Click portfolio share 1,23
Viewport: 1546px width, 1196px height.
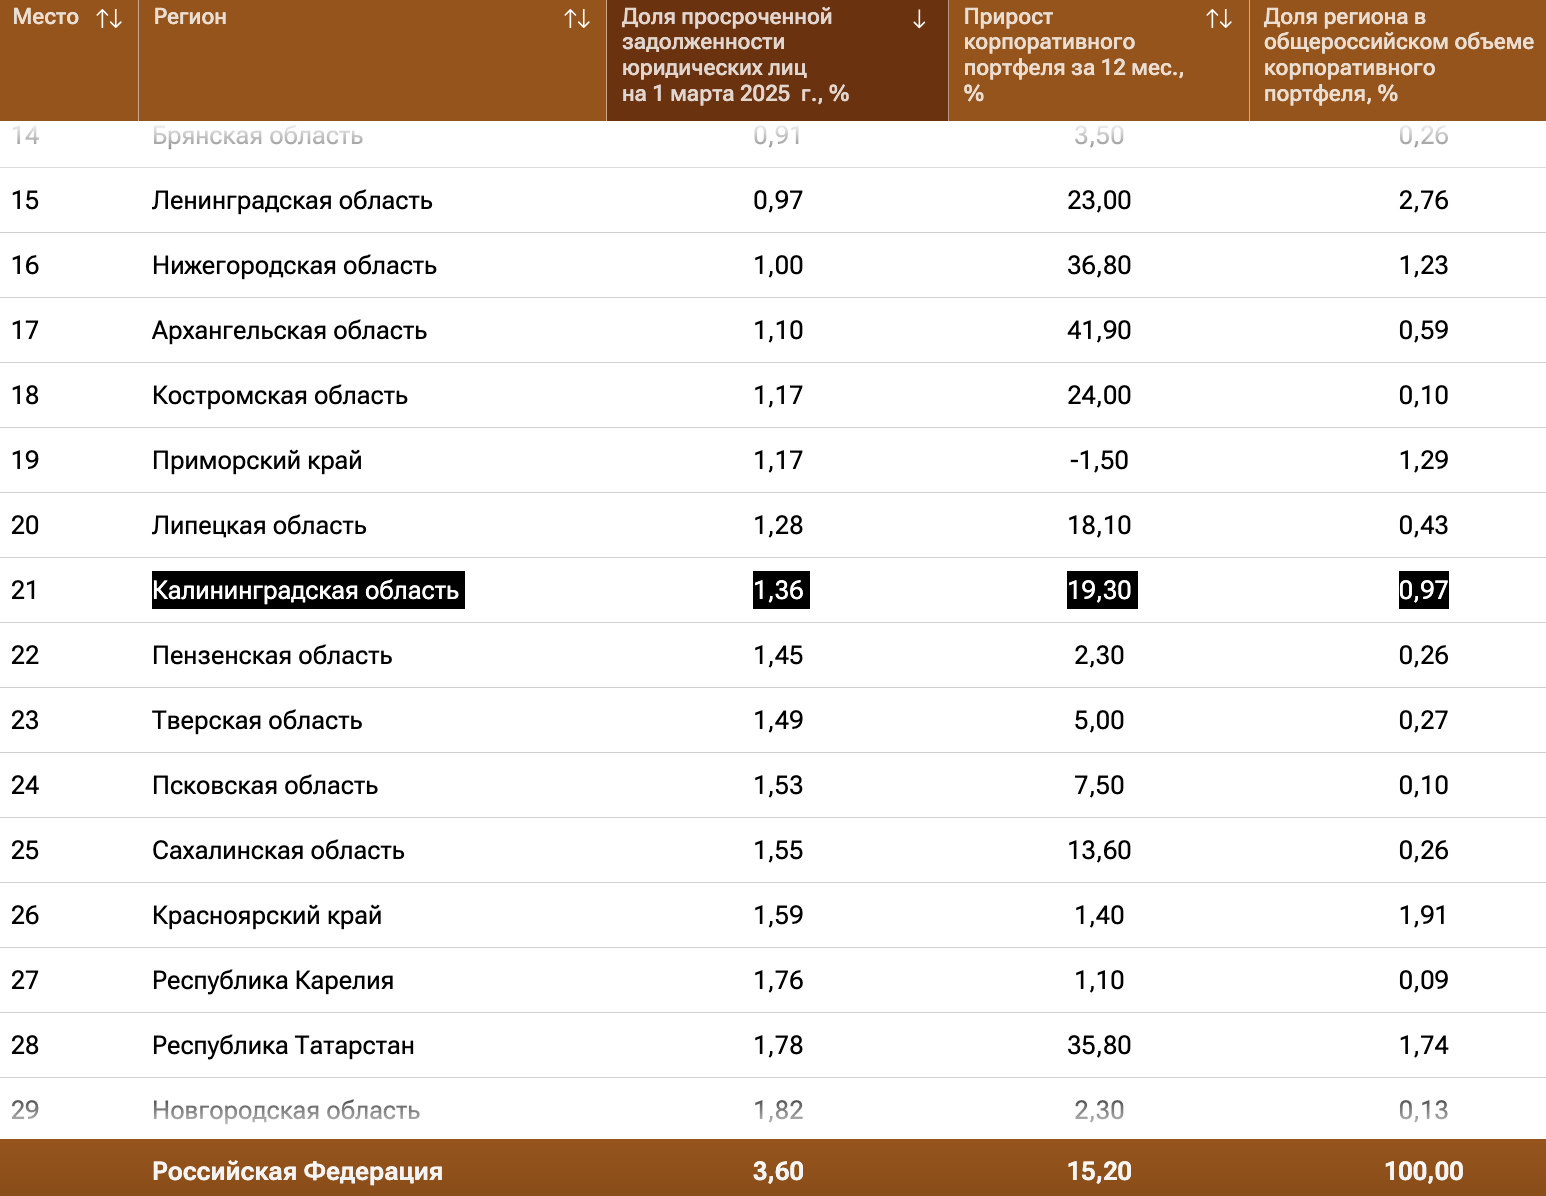pyautogui.click(x=1424, y=265)
